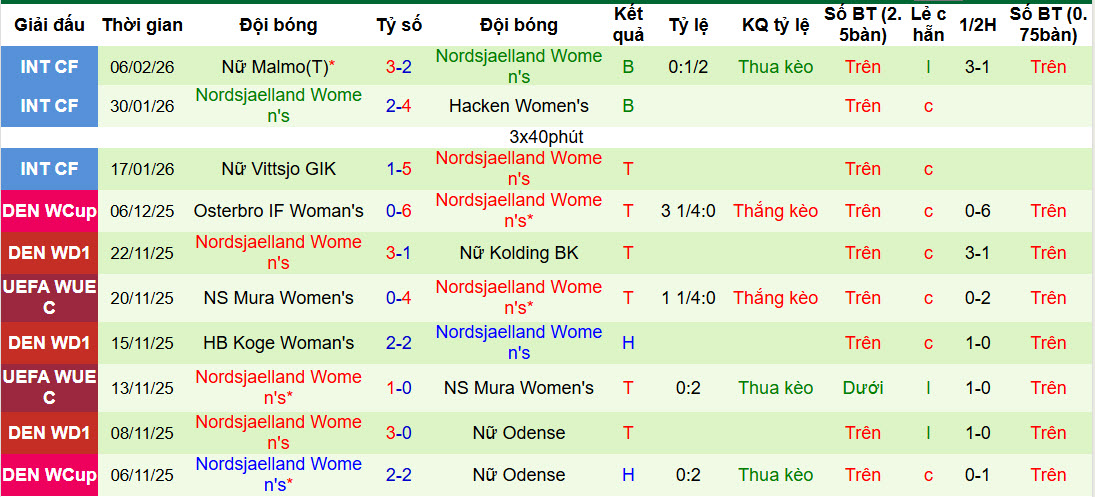Click the 'KQ tỷ lệ' column header
The image size is (1095, 497).
[x=775, y=25]
